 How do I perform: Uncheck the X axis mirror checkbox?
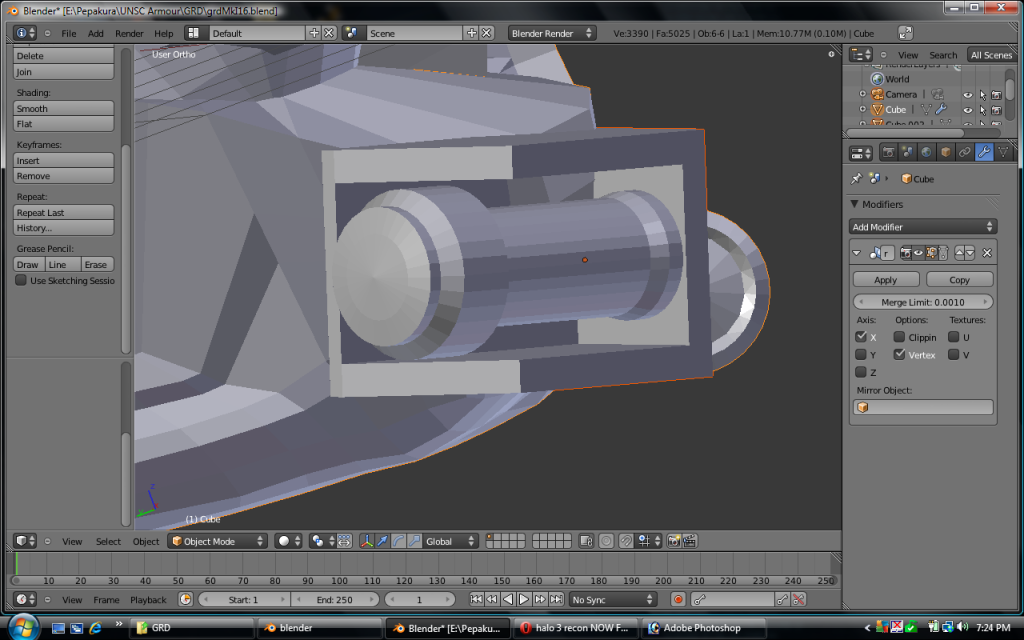tap(861, 337)
